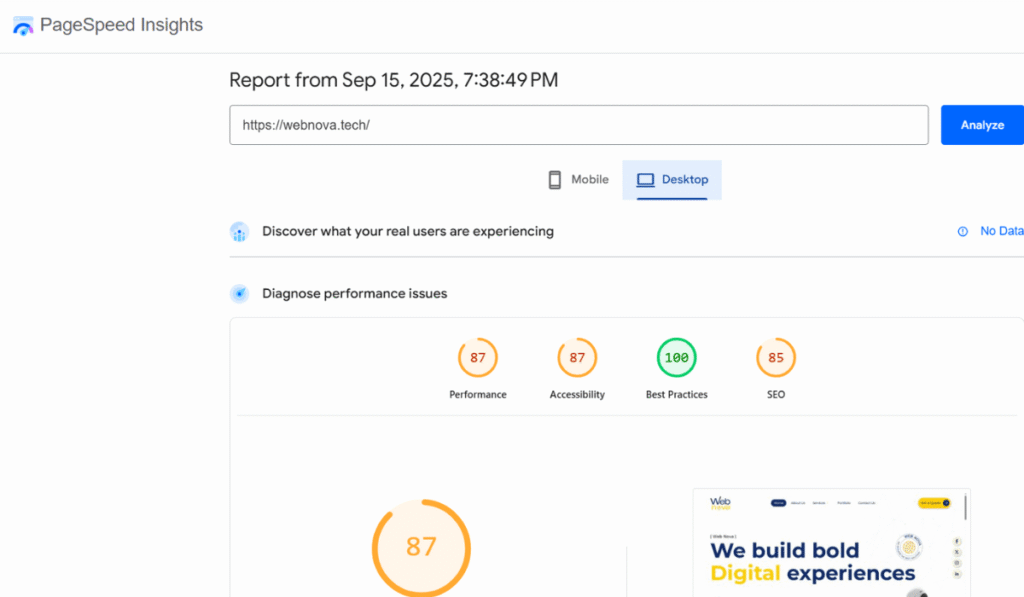The height and width of the screenshot is (597, 1024).
Task: Click the large orange 87 performance gauge
Action: tap(421, 547)
